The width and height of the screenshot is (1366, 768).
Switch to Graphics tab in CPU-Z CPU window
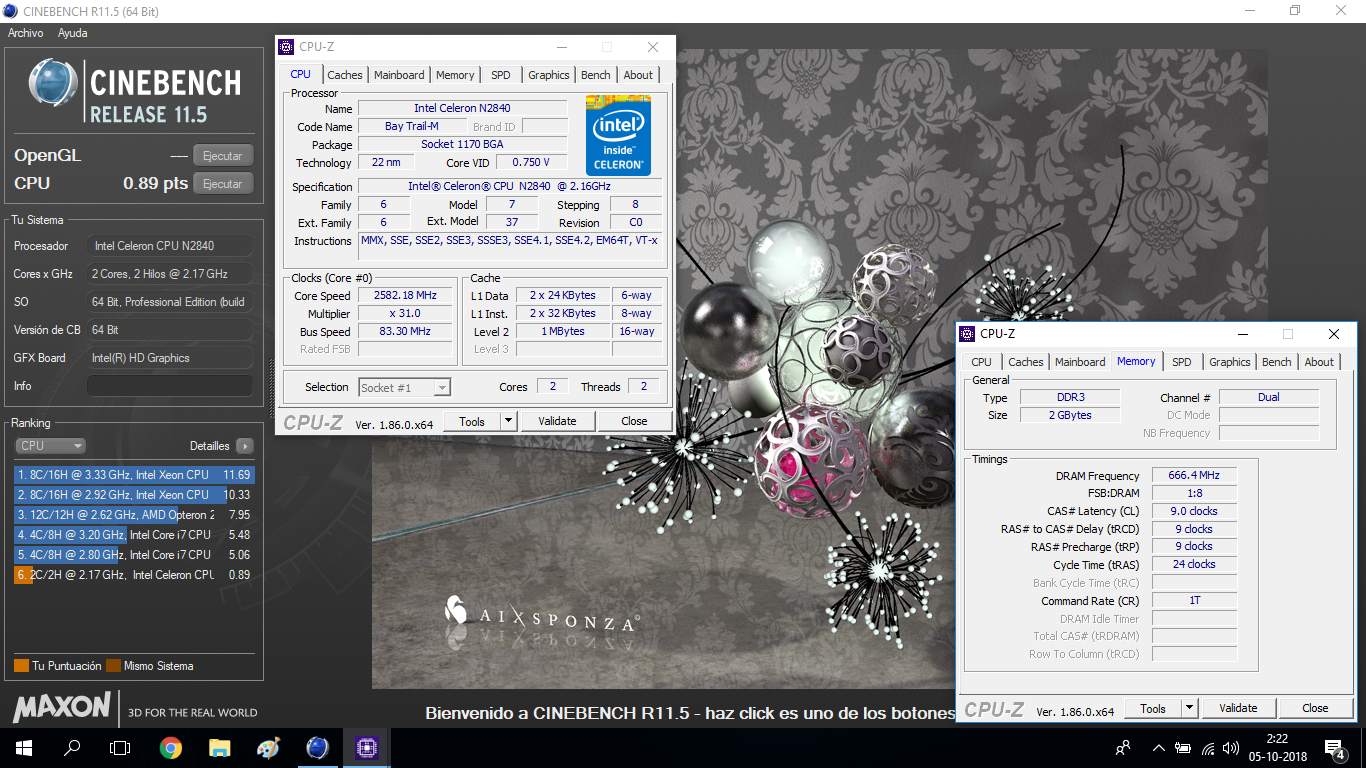(x=549, y=75)
